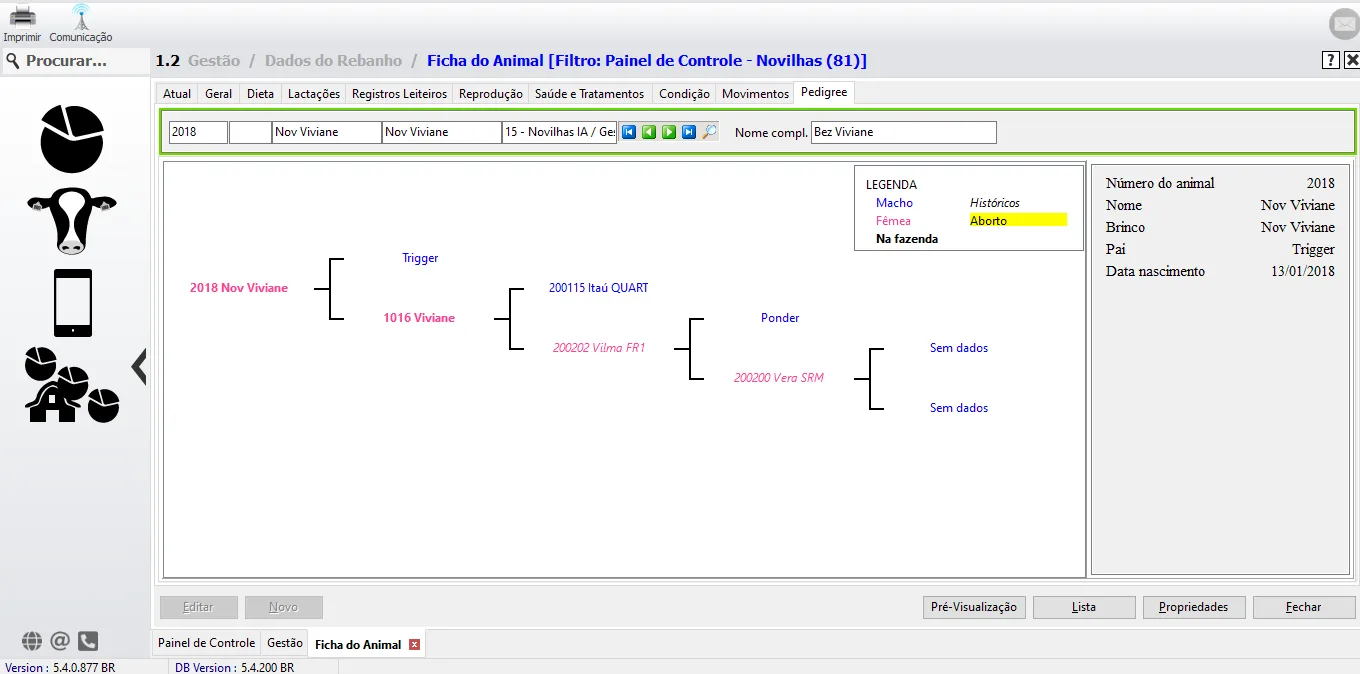The image size is (1360, 674).
Task: Go to next animal record arrow
Action: tap(669, 132)
